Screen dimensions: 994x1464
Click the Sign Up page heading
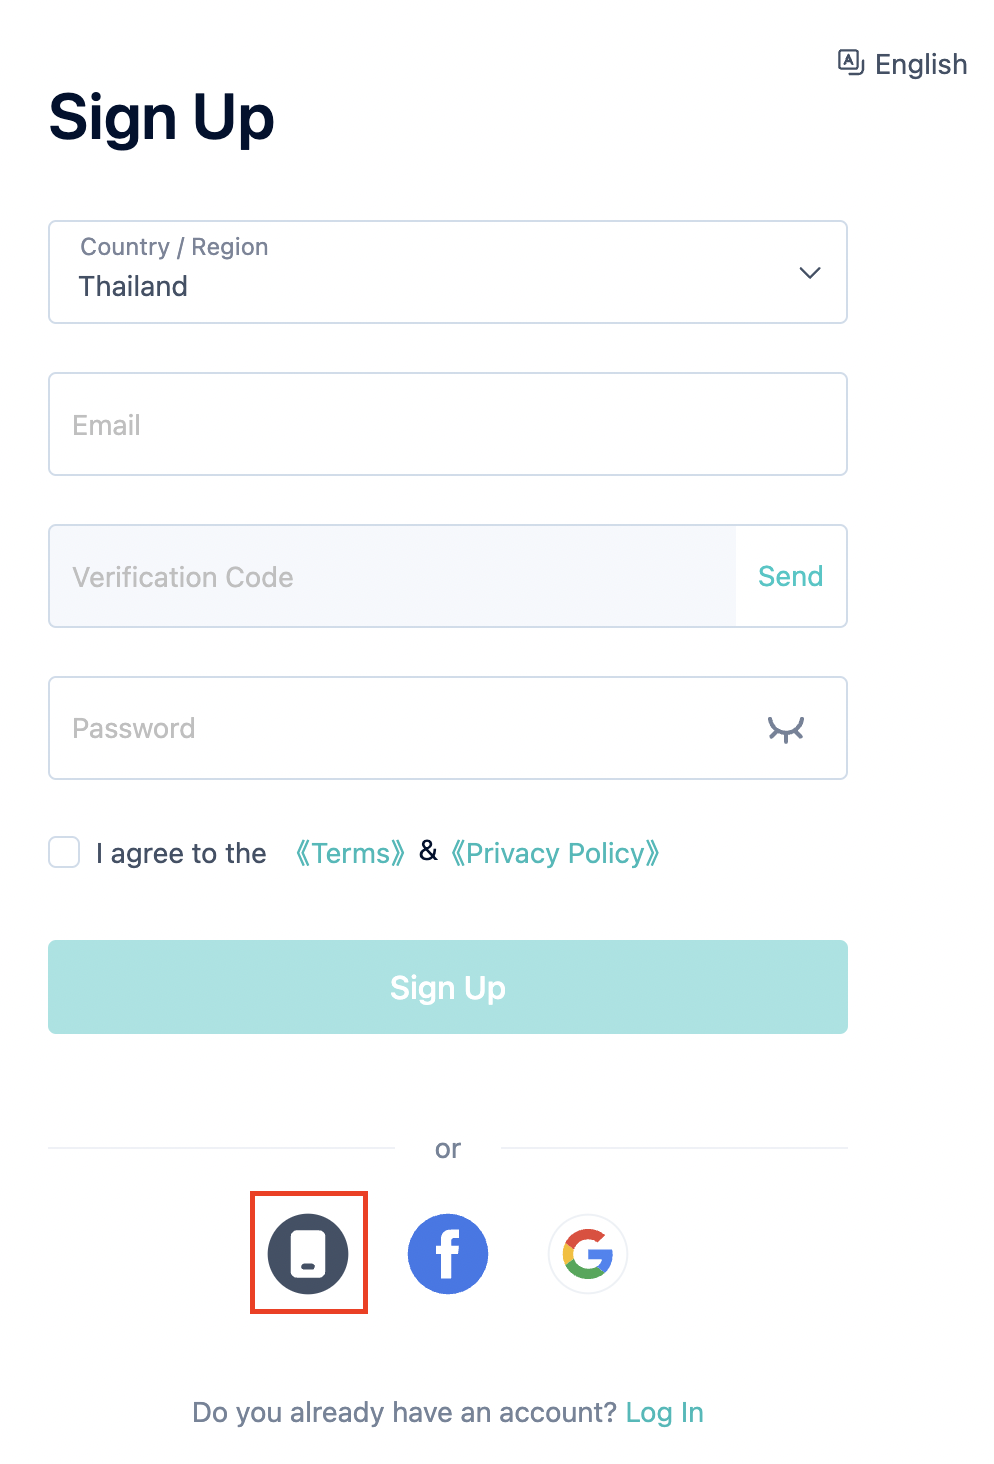[161, 118]
